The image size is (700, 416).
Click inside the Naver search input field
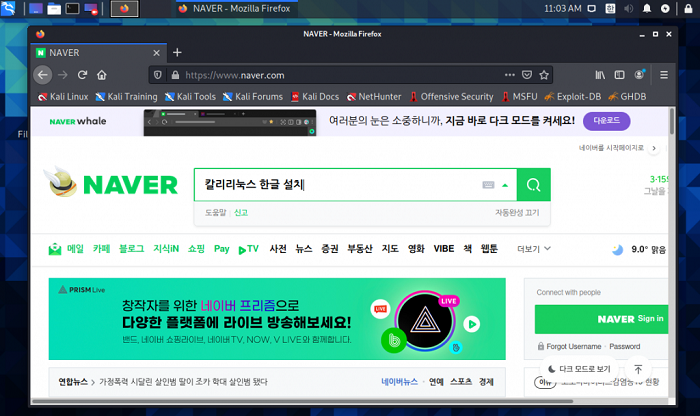pos(335,185)
